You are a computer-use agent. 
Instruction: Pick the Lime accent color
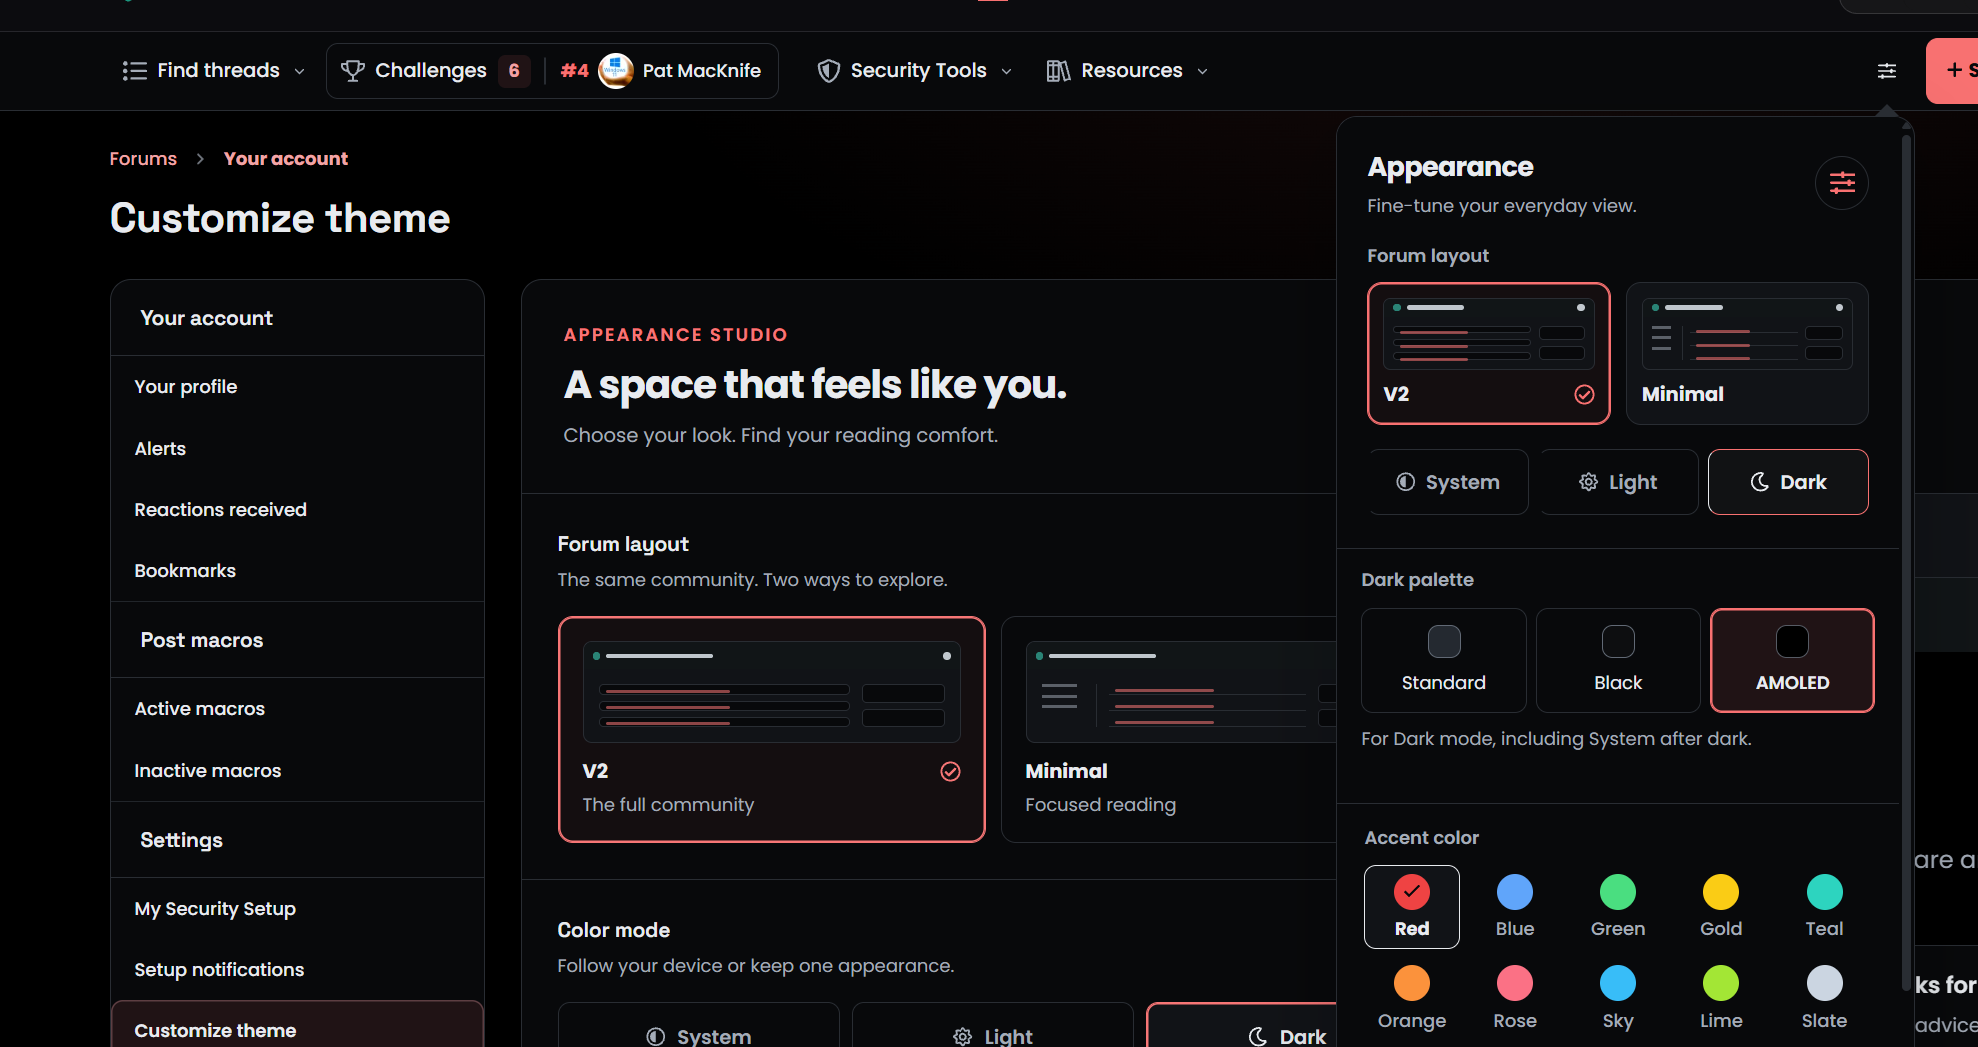coord(1721,999)
